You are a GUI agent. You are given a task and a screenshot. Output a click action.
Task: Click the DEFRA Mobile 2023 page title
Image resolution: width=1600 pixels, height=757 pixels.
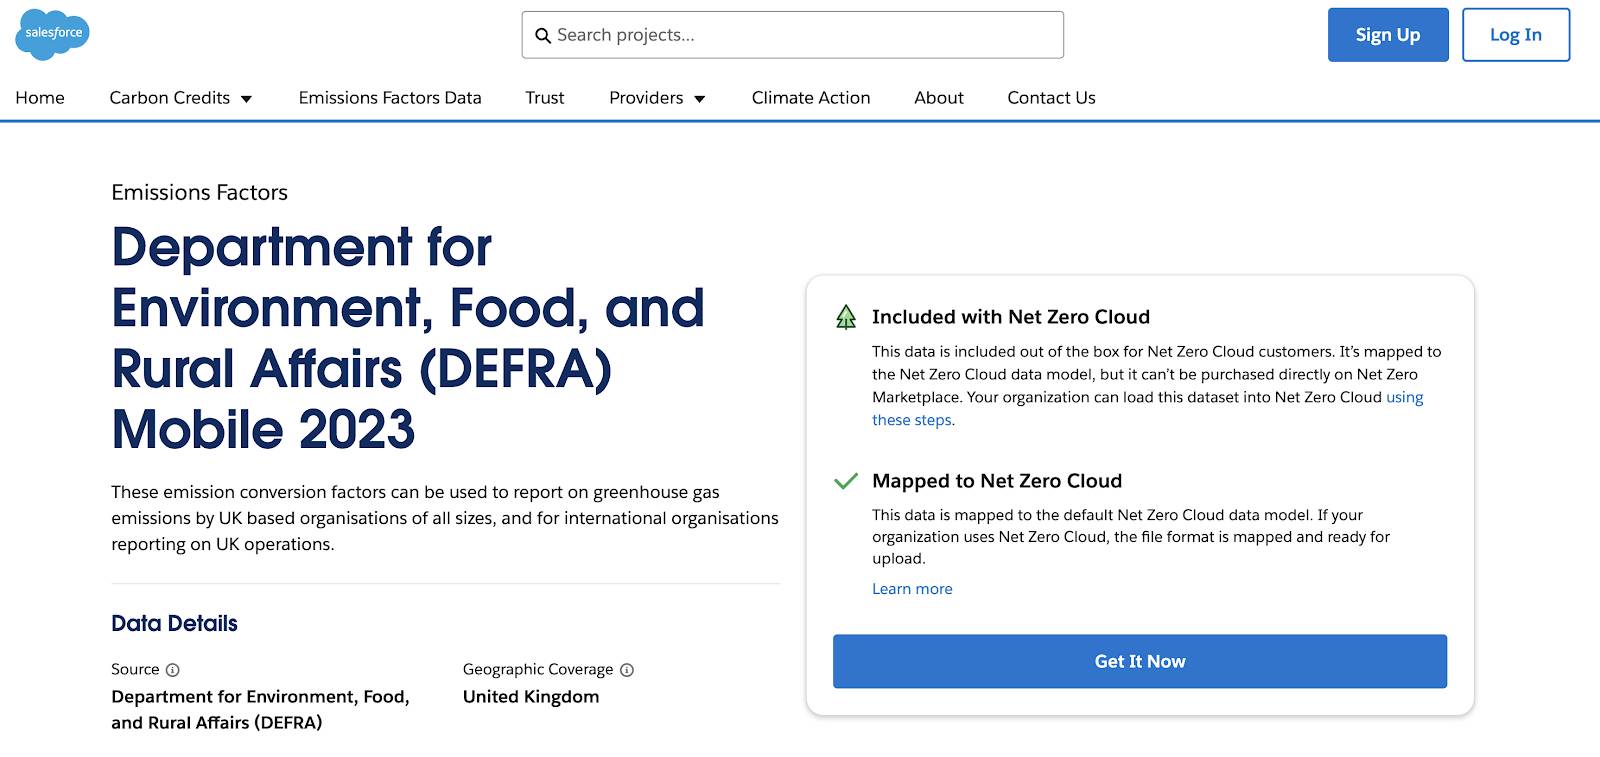pos(408,338)
